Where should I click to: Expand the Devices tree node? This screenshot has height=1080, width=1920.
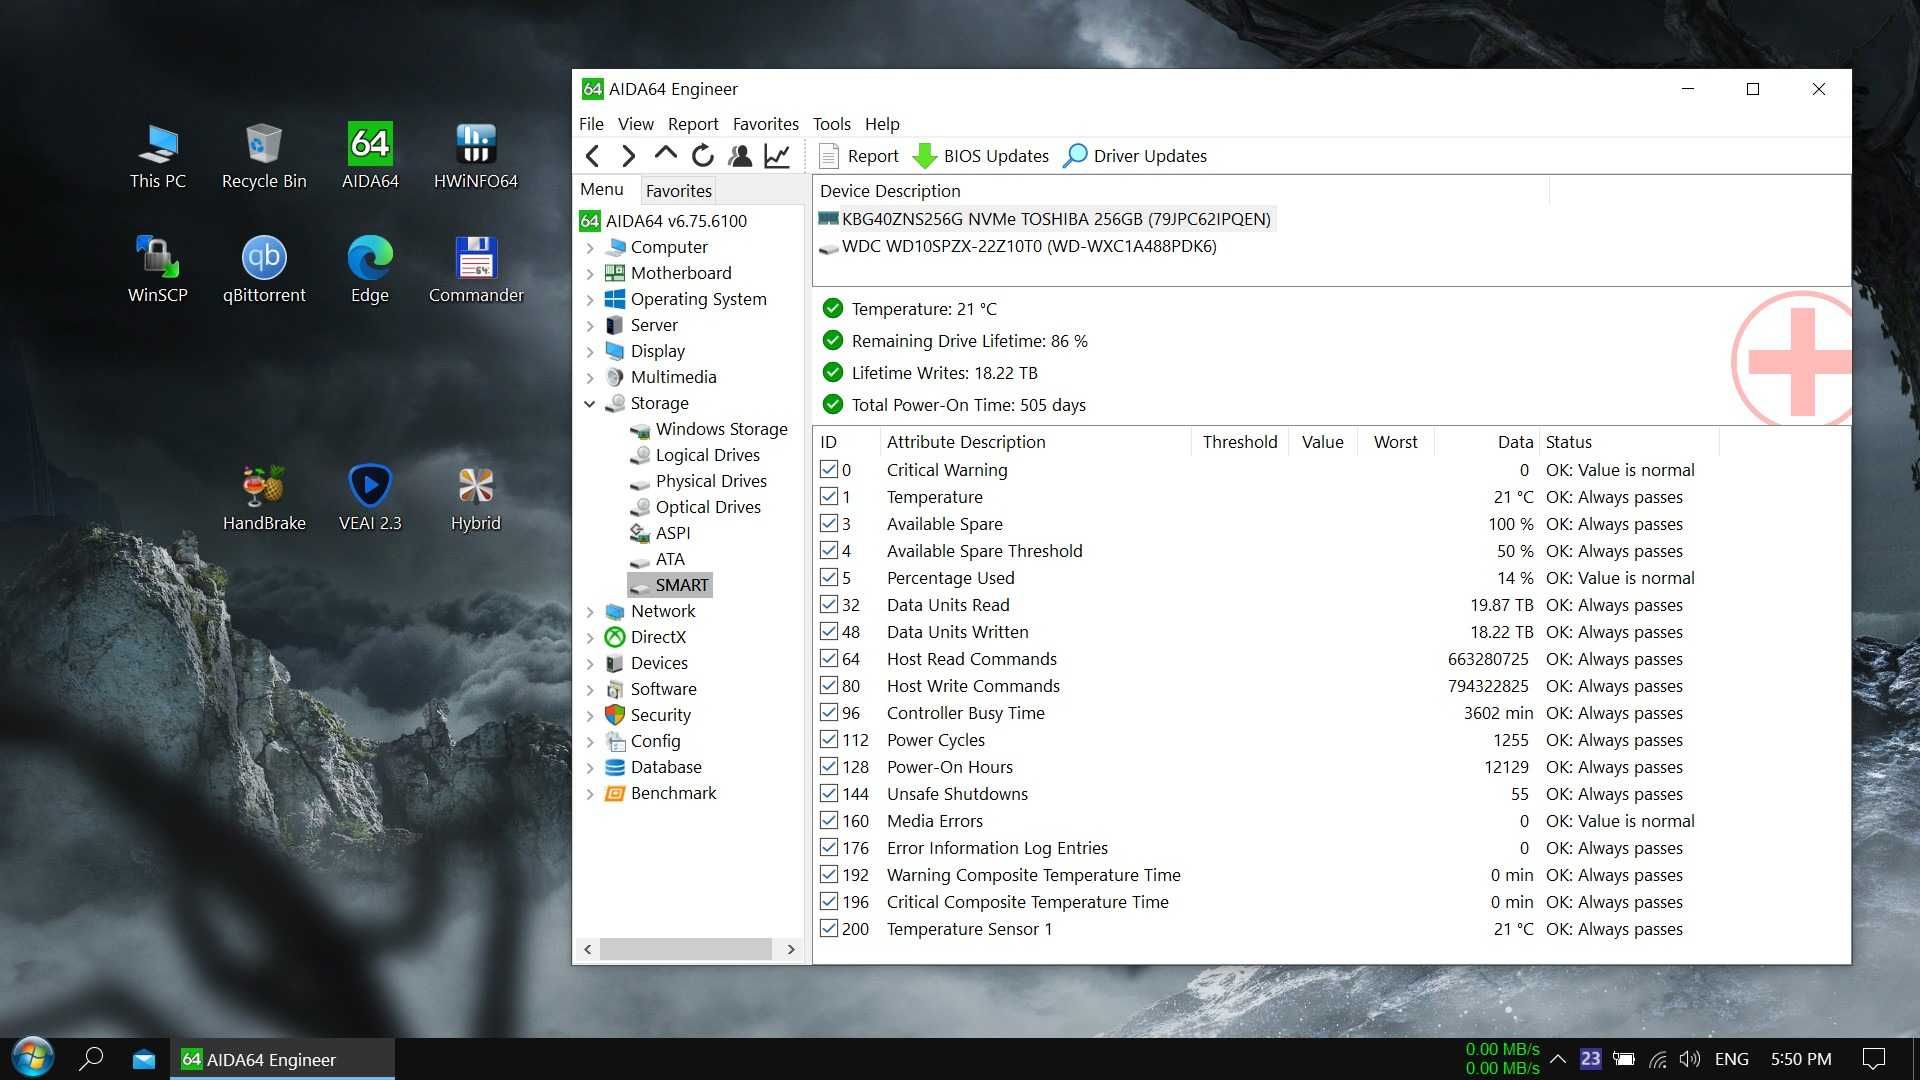(x=590, y=663)
